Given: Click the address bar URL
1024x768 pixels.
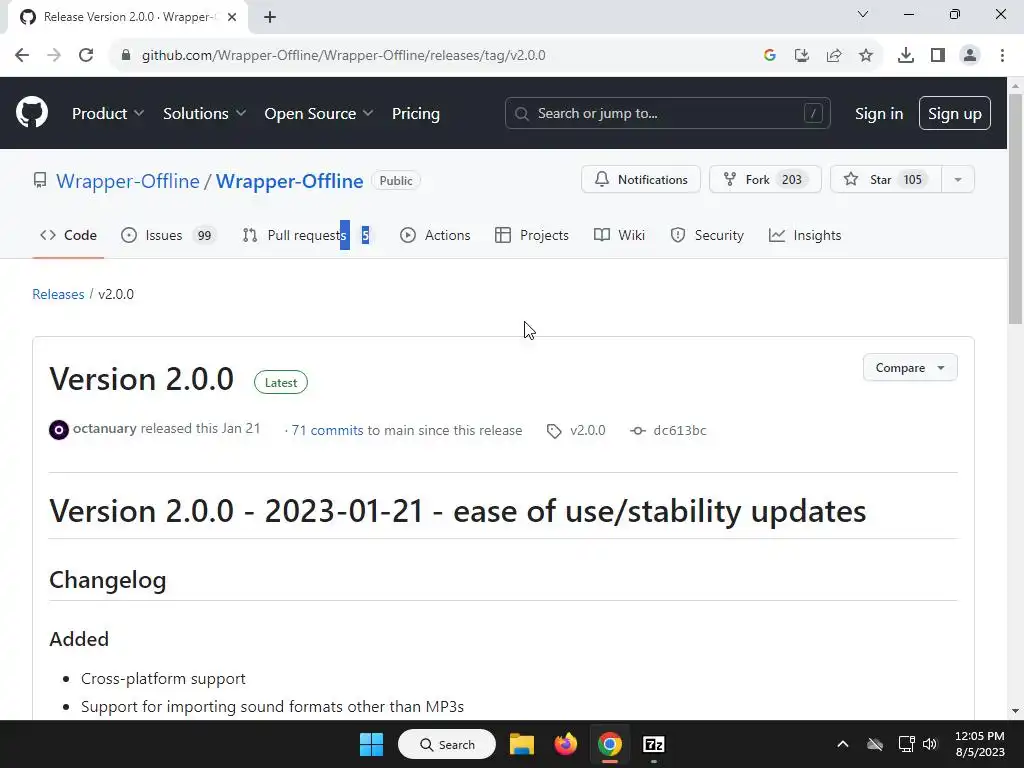Looking at the screenshot, I should point(344,56).
